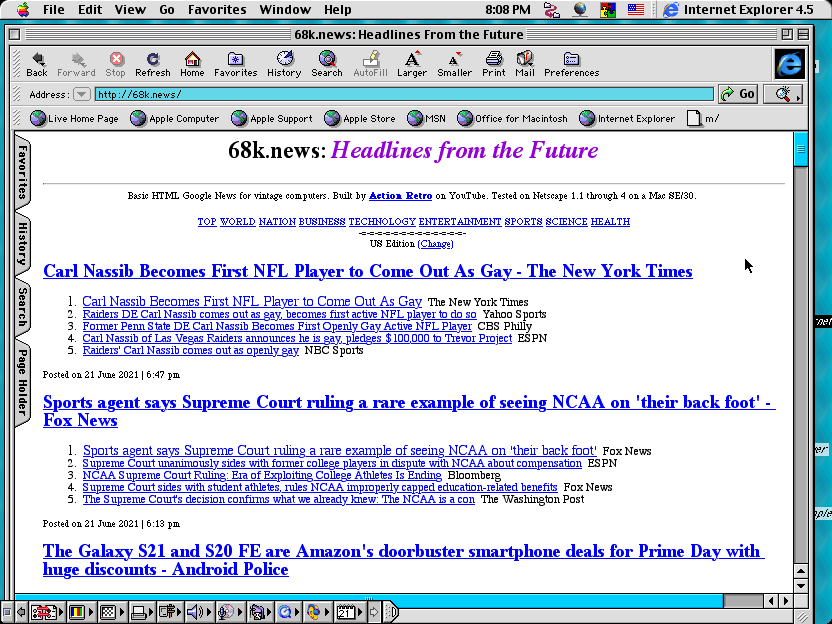Open the Internet Explorer favorite
This screenshot has height=624, width=832.
pos(627,118)
